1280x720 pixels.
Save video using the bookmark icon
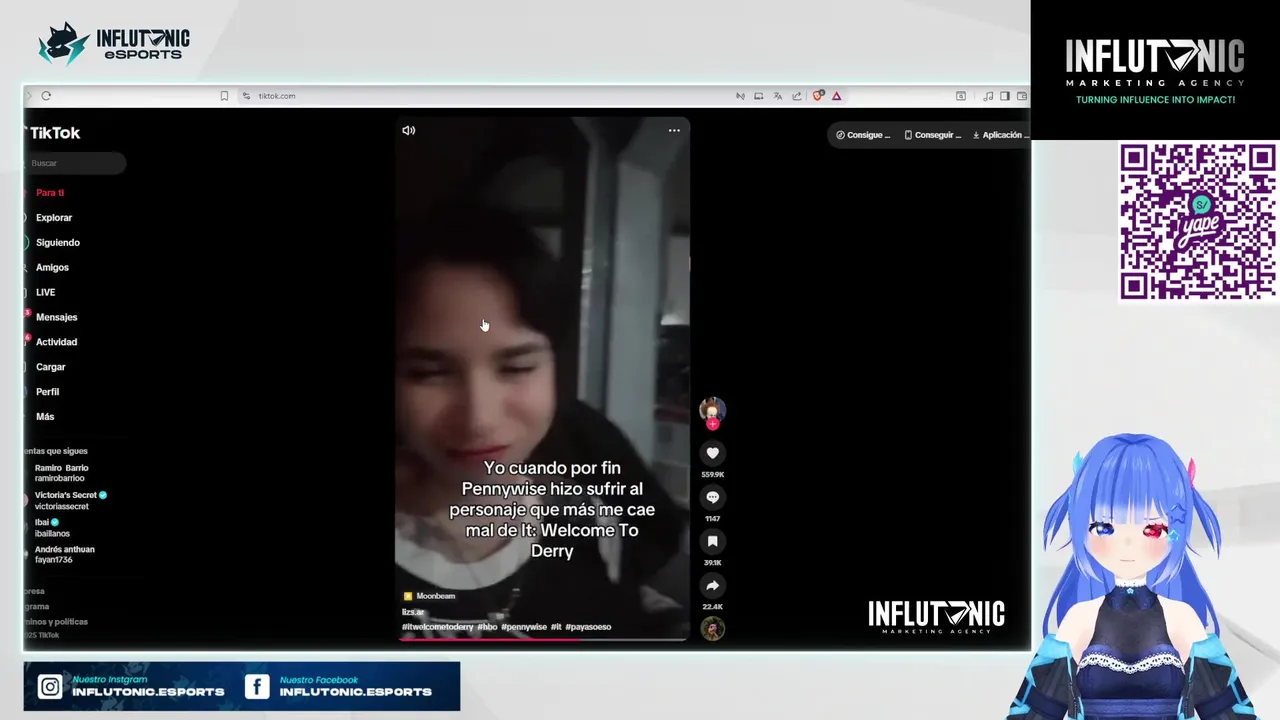pos(712,541)
